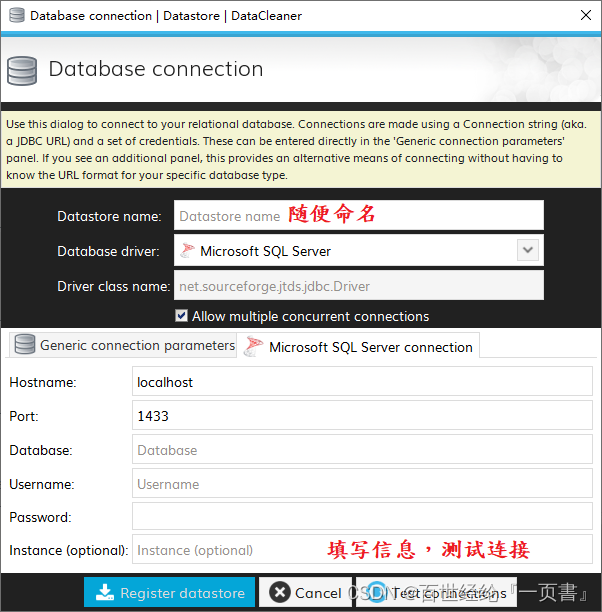Click the SQL Server icon on connection tab
The width and height of the screenshot is (602, 612).
coord(253,346)
